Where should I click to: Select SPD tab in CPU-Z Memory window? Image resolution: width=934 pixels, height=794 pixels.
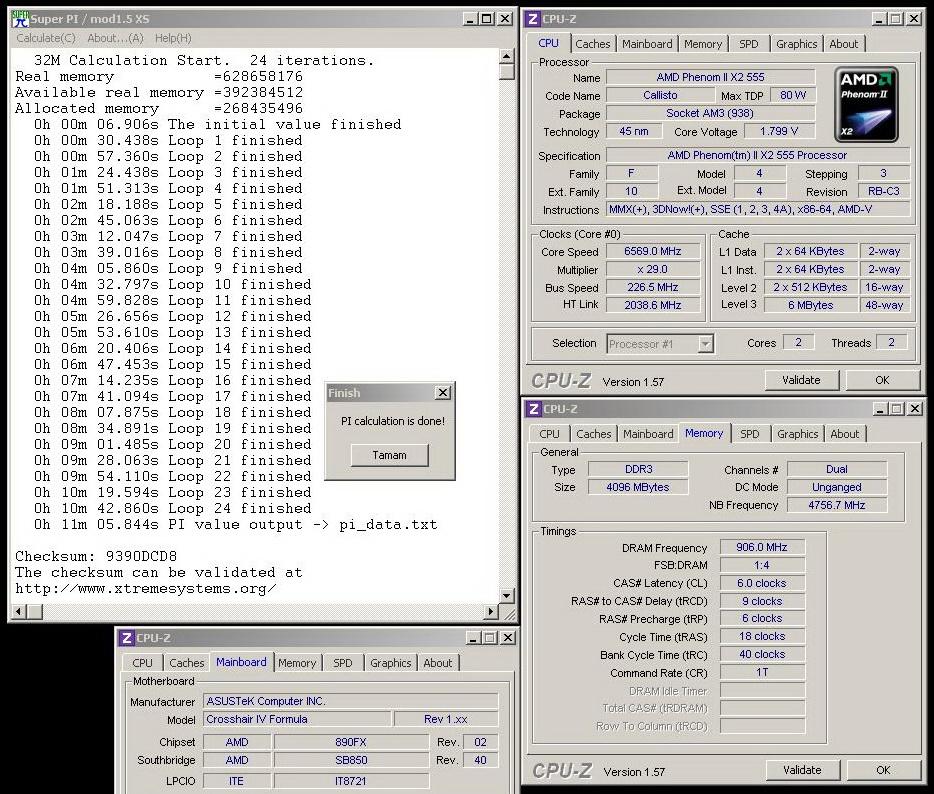pyautogui.click(x=749, y=434)
